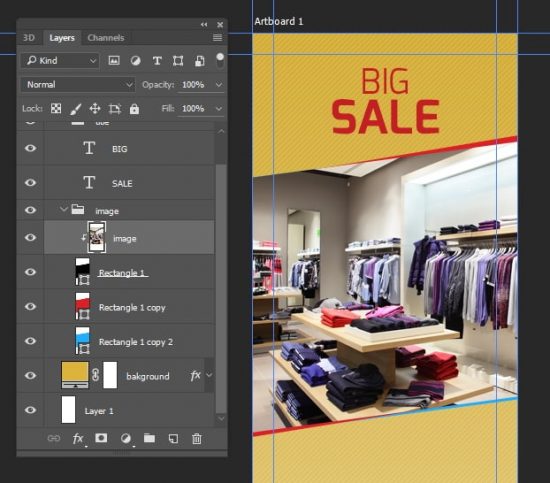Click red Rectangle 1 copy thumbnail
The width and height of the screenshot is (550, 483).
82,306
